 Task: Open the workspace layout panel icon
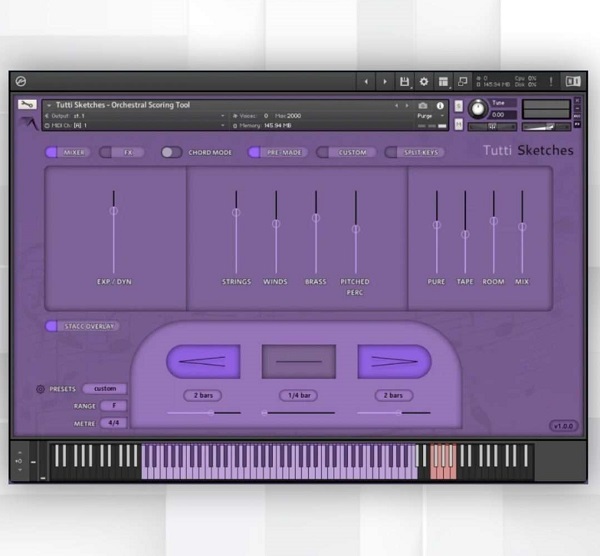[x=443, y=82]
